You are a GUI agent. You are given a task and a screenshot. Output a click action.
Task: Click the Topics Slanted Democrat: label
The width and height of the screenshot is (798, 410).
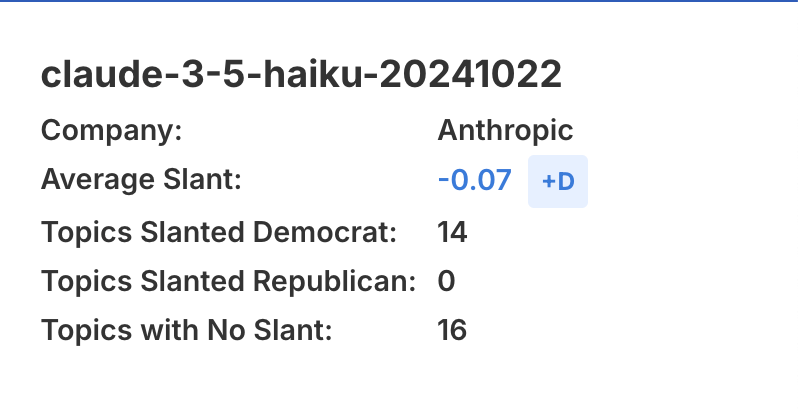(x=219, y=231)
